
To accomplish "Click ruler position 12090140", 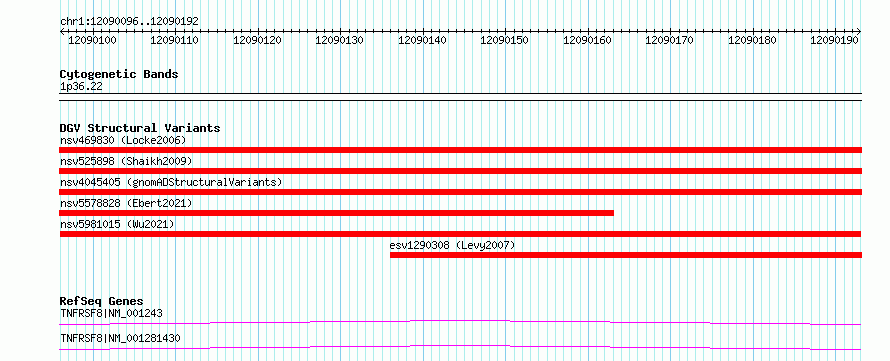I will coord(422,40).
